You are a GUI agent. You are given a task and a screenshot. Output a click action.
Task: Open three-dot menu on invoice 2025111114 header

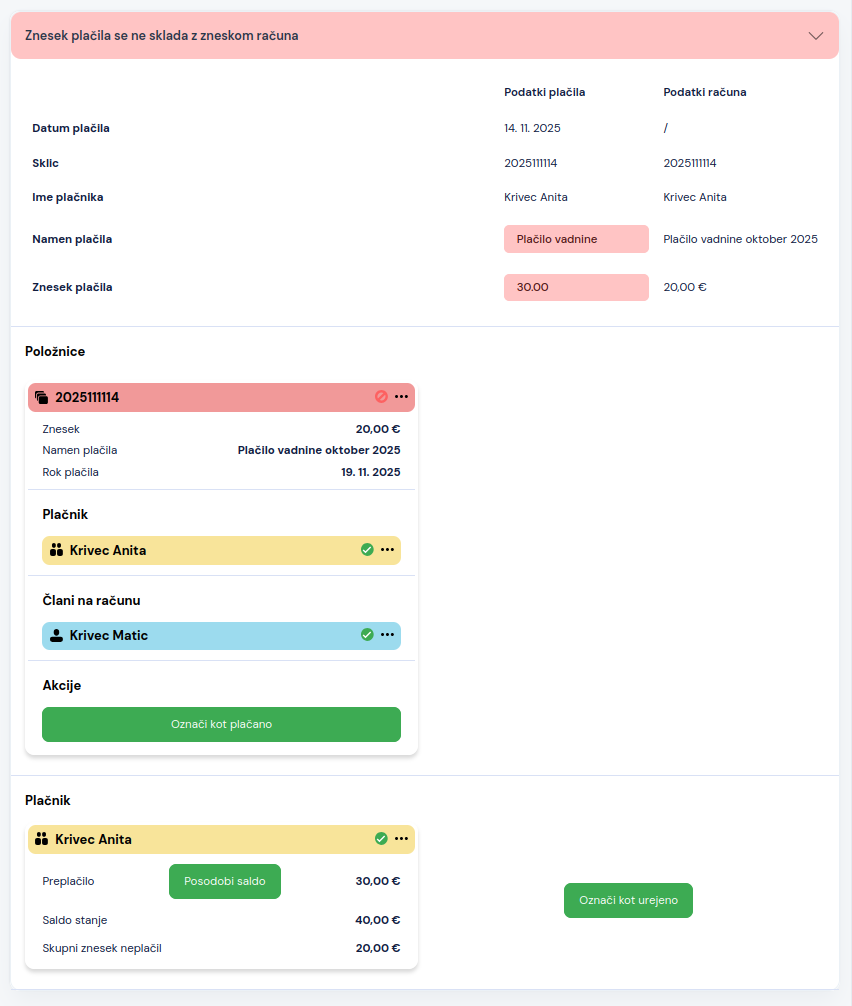pos(401,397)
